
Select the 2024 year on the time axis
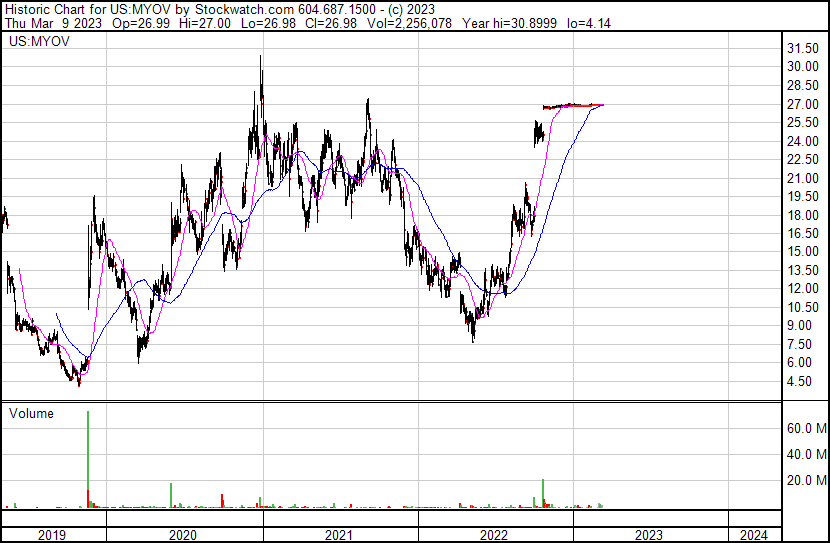pyautogui.click(x=753, y=534)
